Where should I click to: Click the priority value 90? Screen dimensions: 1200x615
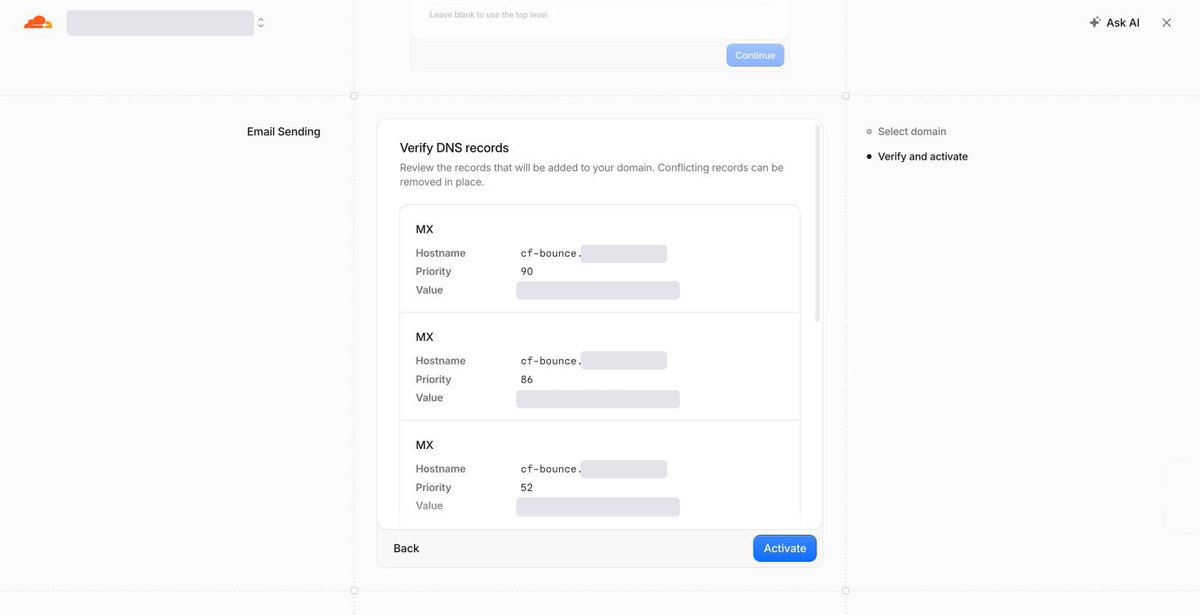pos(527,271)
